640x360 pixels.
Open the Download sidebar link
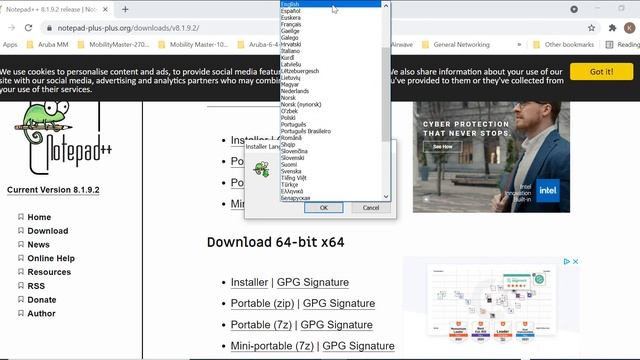pos(48,231)
